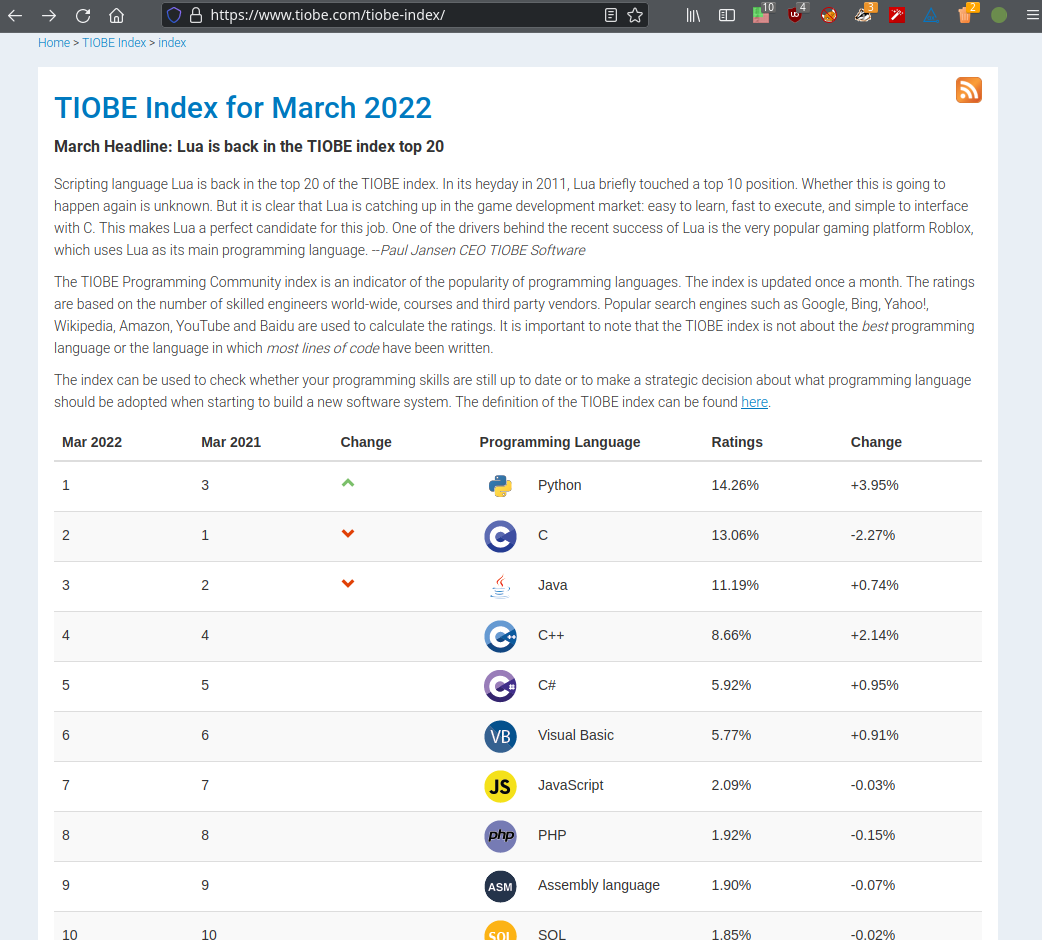This screenshot has width=1042, height=940.
Task: Click the TIOBE Index for March 2022 heading
Action: click(x=243, y=108)
